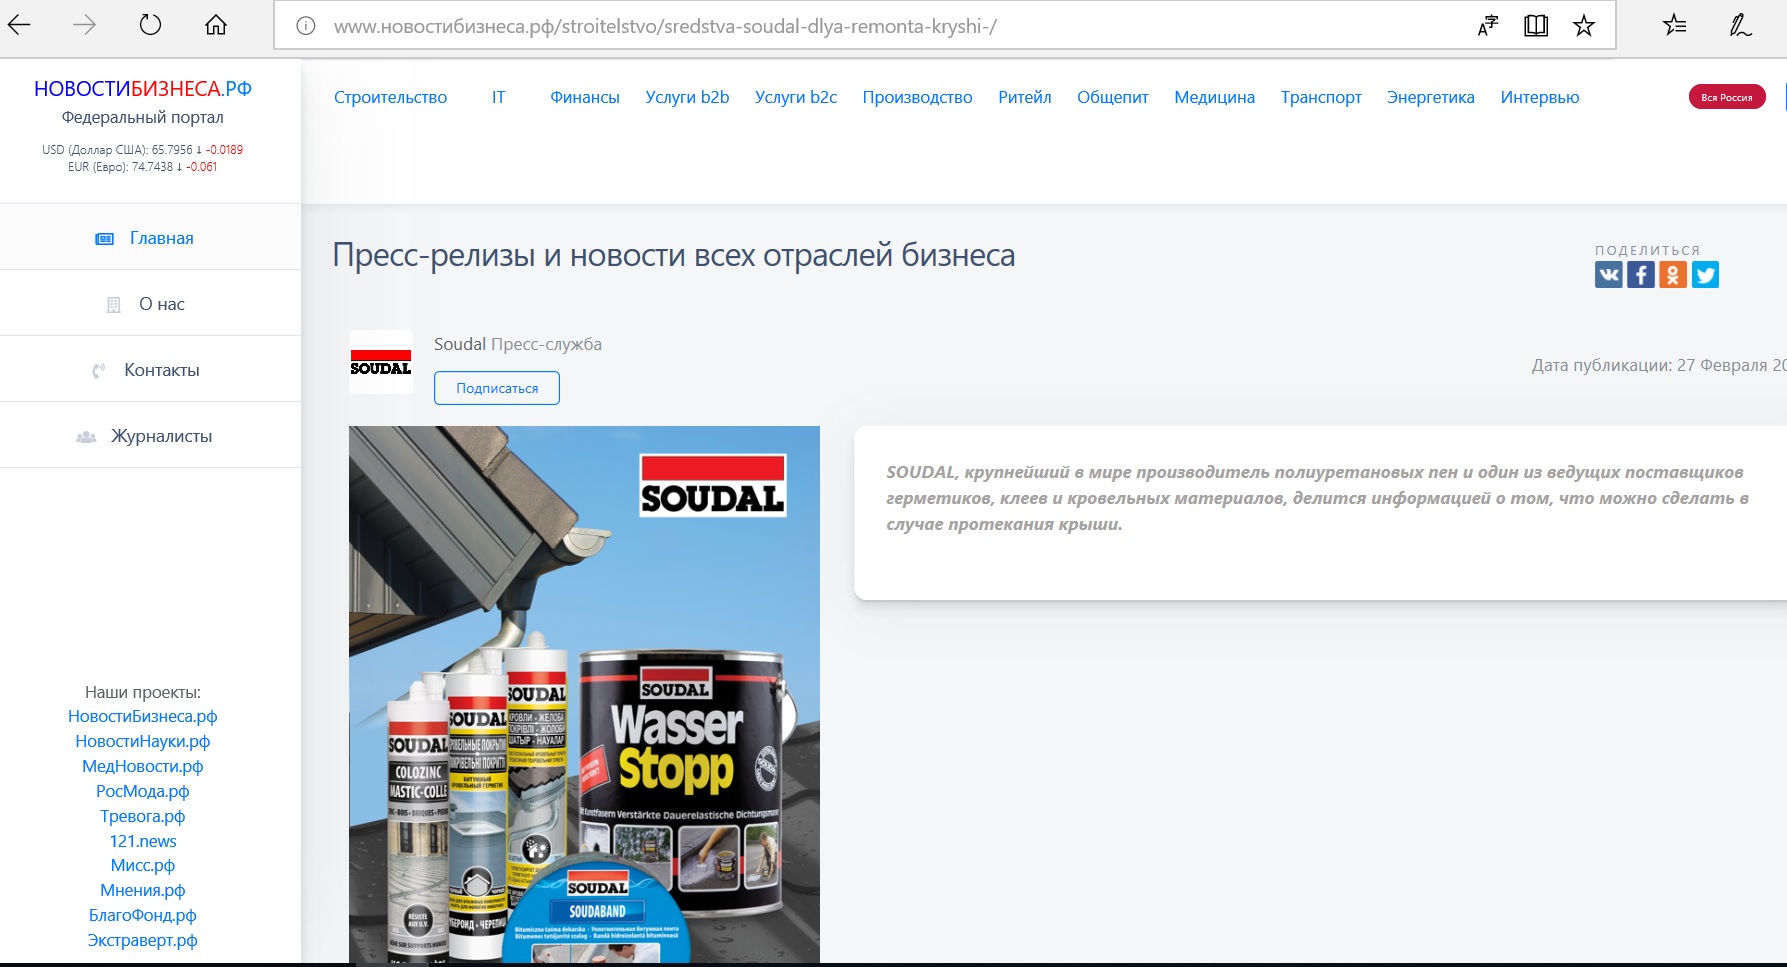Open the НовостиБизнеса.рф project link

click(x=143, y=716)
